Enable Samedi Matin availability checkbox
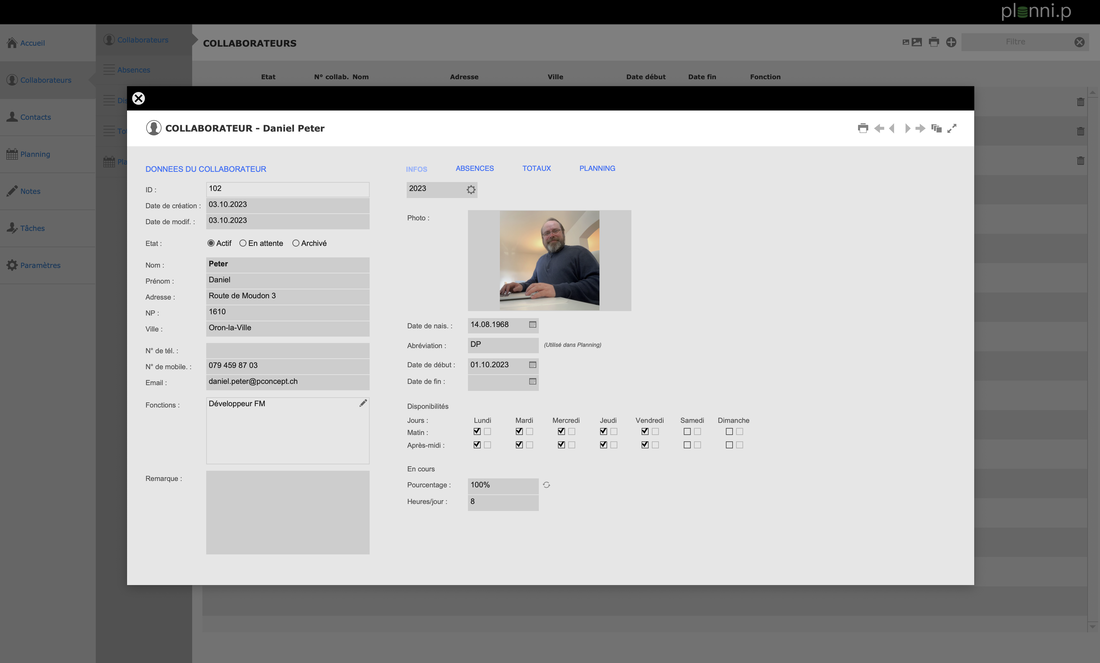The image size is (1100, 663). [x=687, y=432]
